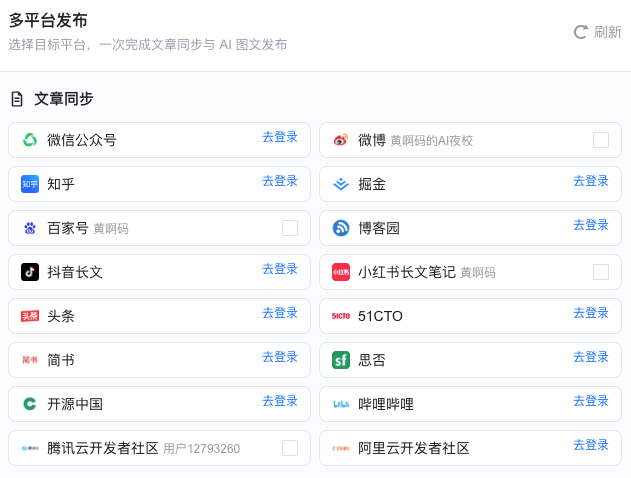Check the 百家号 platform checkbox

click(290, 228)
